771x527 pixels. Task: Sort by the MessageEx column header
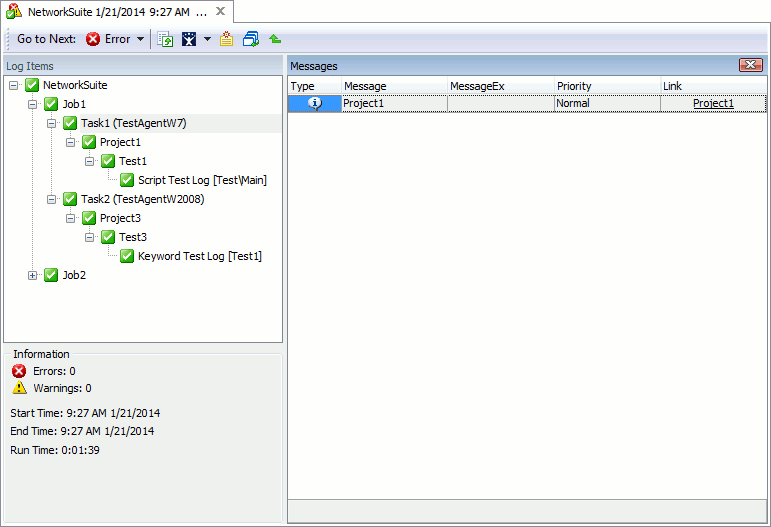[501, 86]
